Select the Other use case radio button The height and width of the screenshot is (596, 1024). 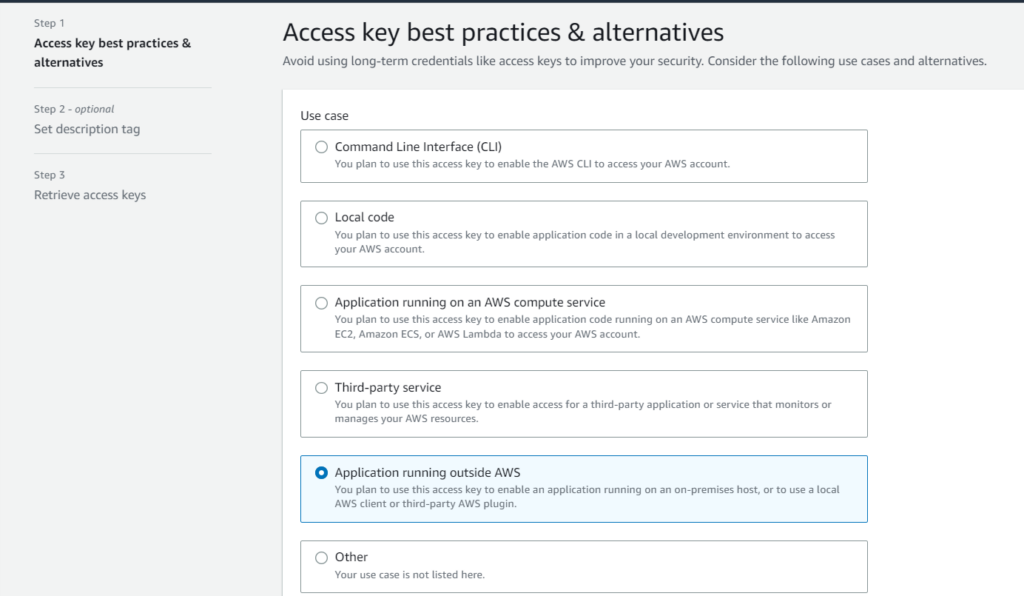point(321,558)
